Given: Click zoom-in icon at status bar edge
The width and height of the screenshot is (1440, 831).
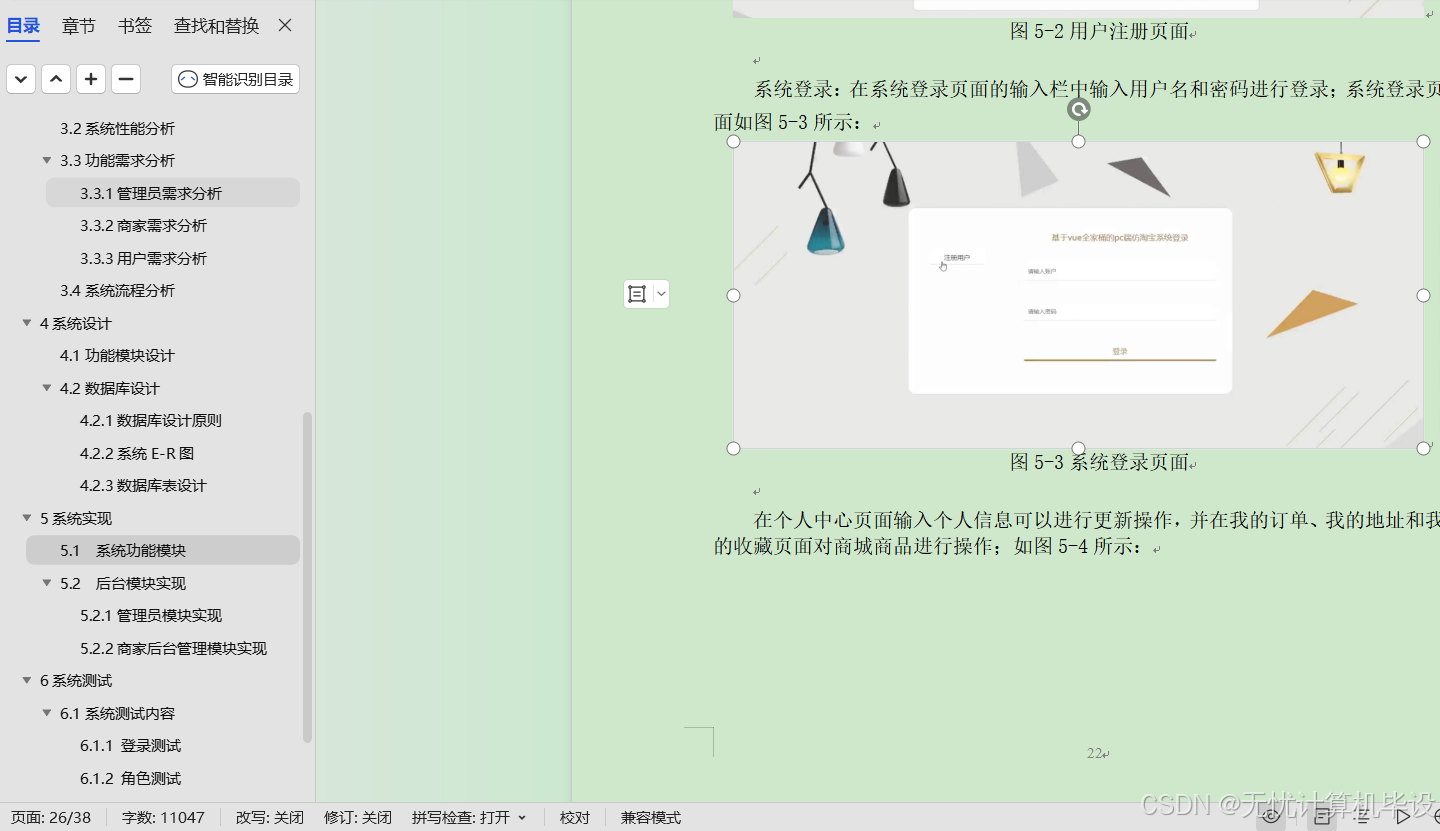Looking at the screenshot, I should [1437, 817].
